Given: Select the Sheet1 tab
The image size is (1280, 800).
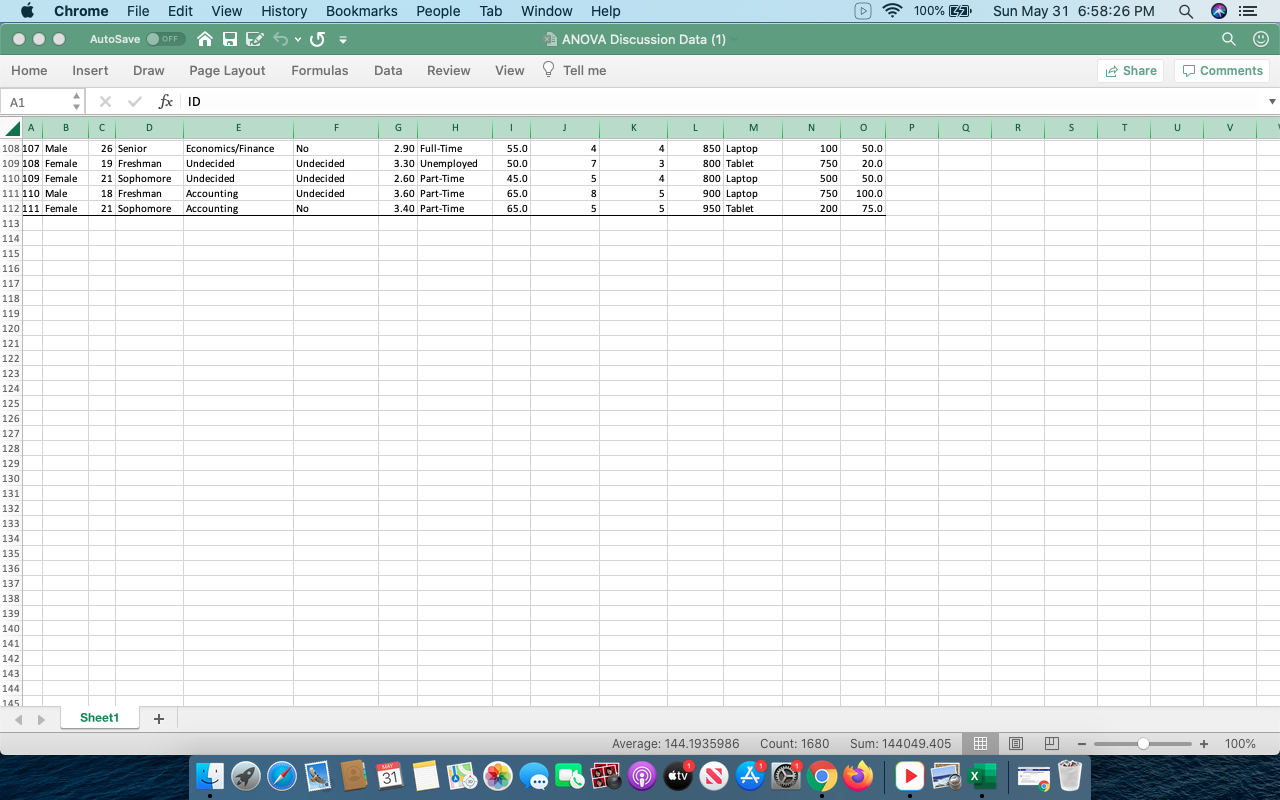Looking at the screenshot, I should tap(99, 718).
